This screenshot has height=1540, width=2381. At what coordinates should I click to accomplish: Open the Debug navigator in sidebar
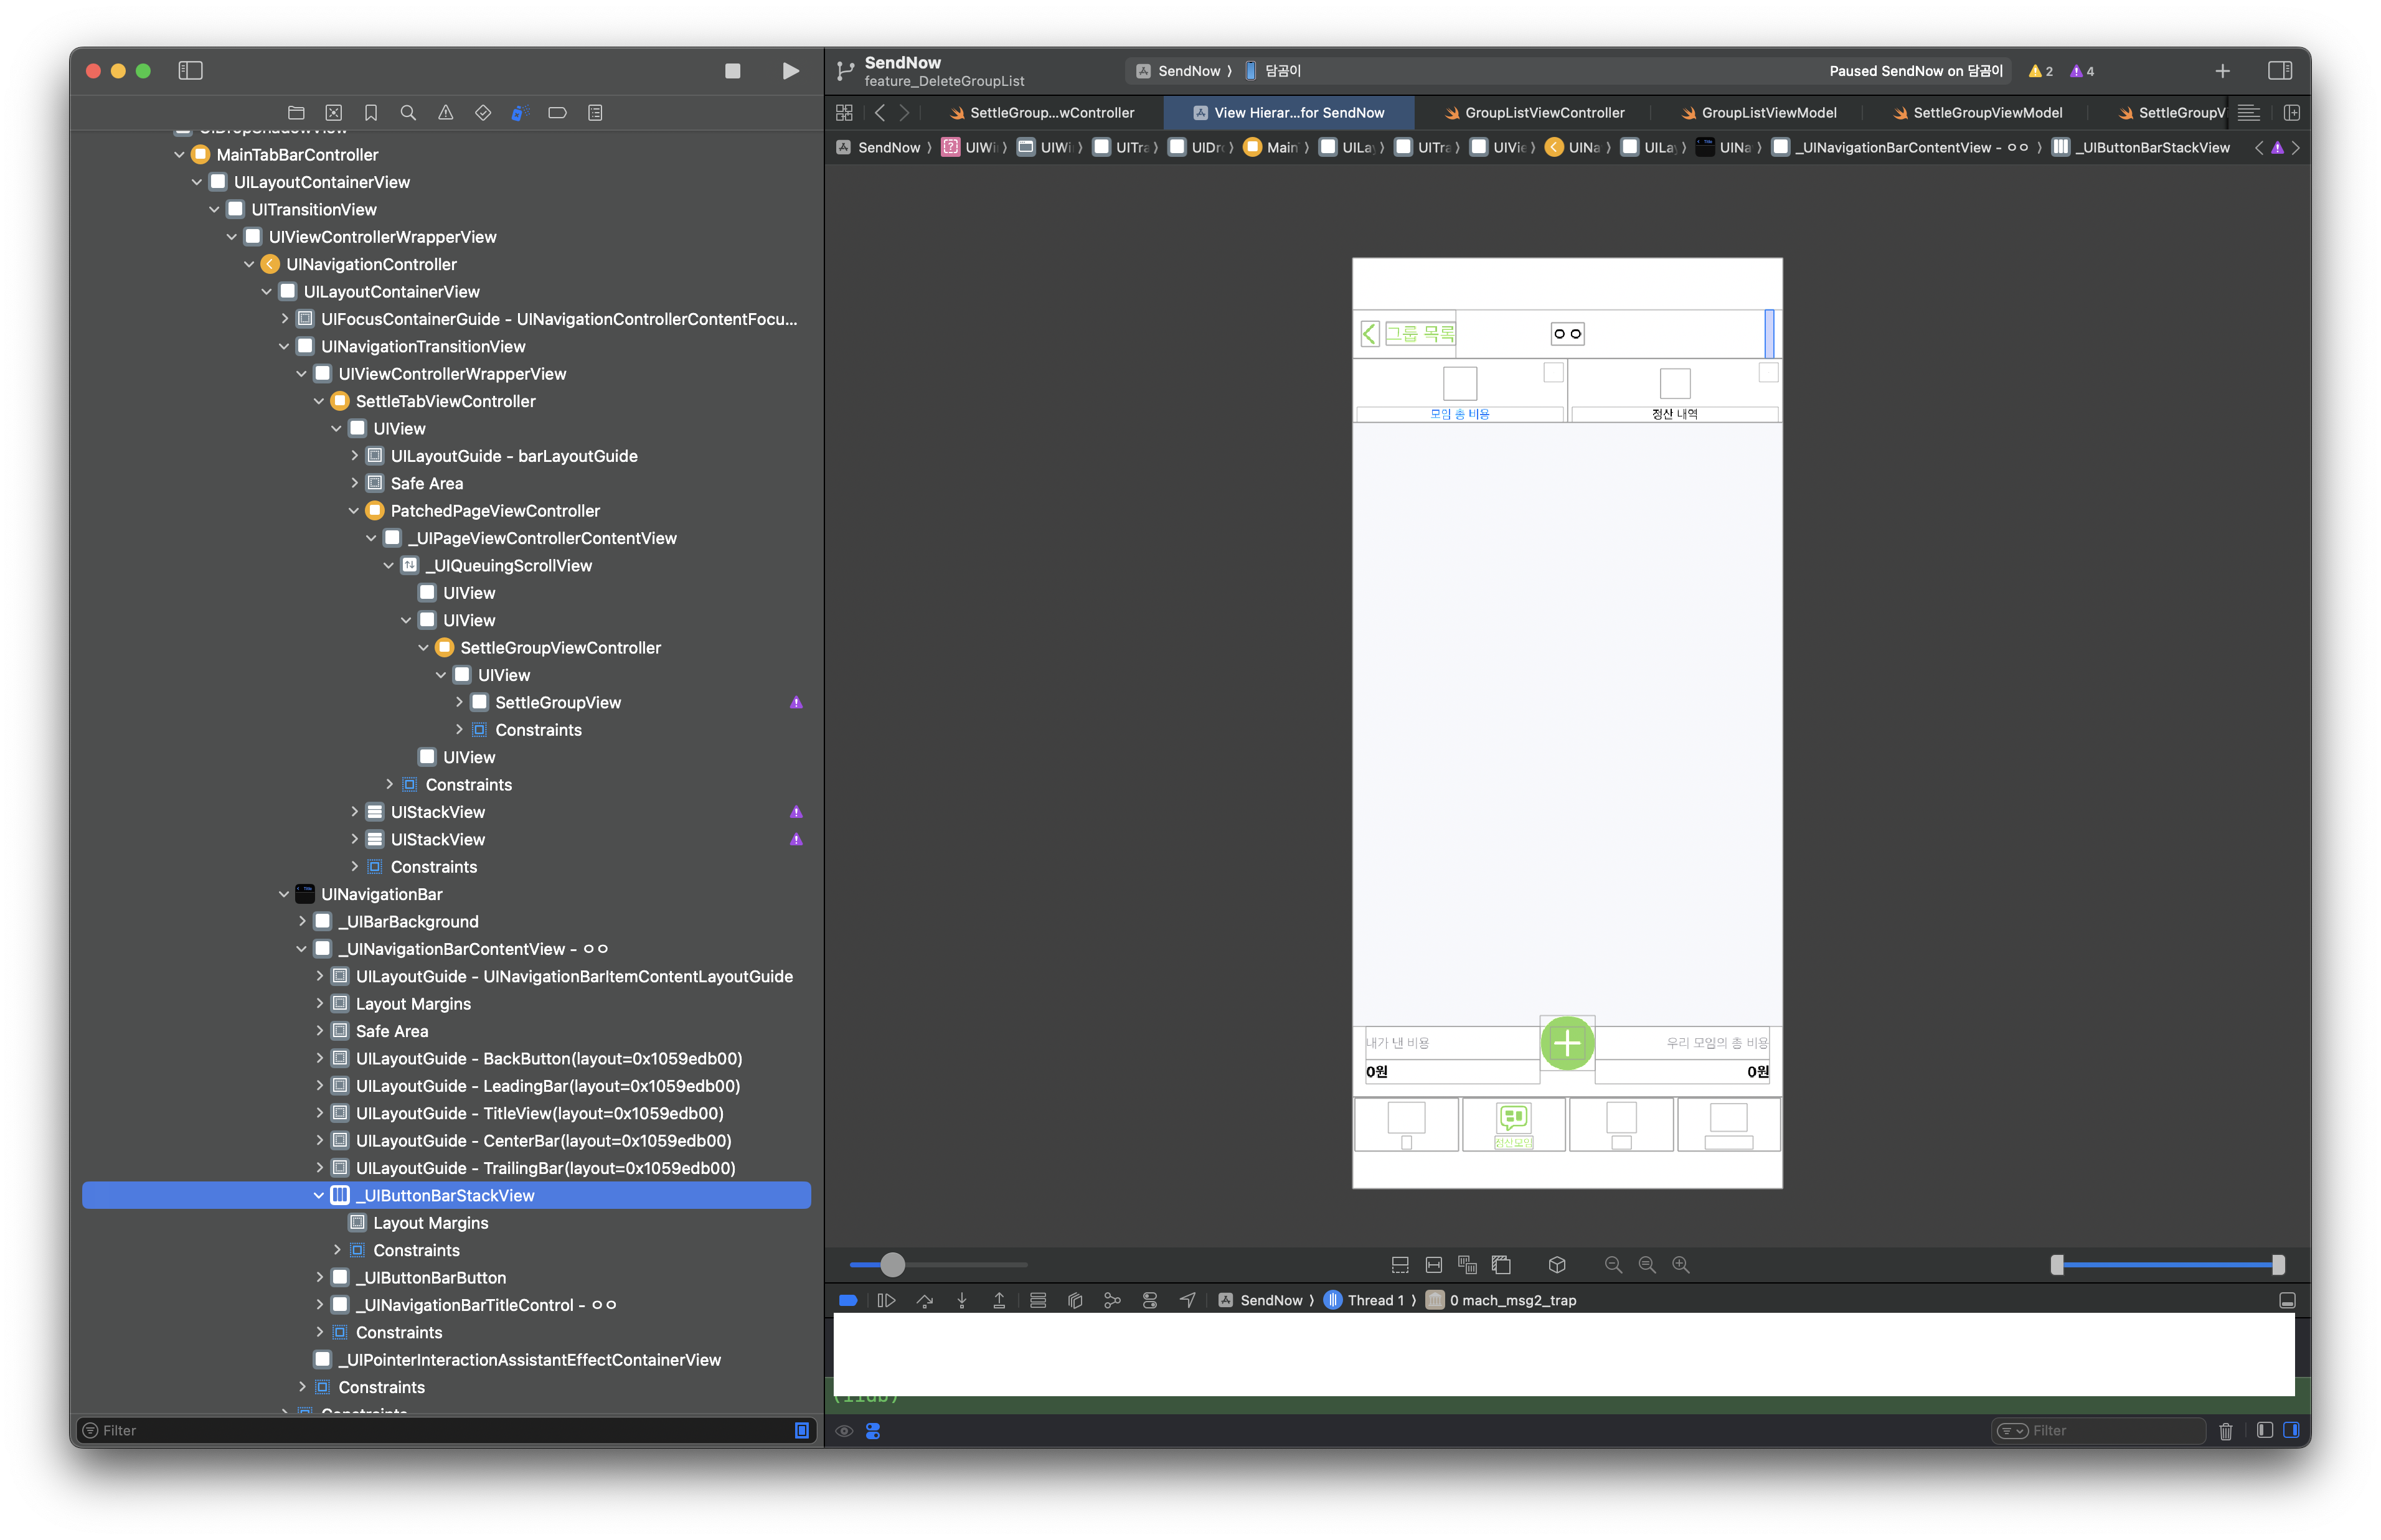519,113
